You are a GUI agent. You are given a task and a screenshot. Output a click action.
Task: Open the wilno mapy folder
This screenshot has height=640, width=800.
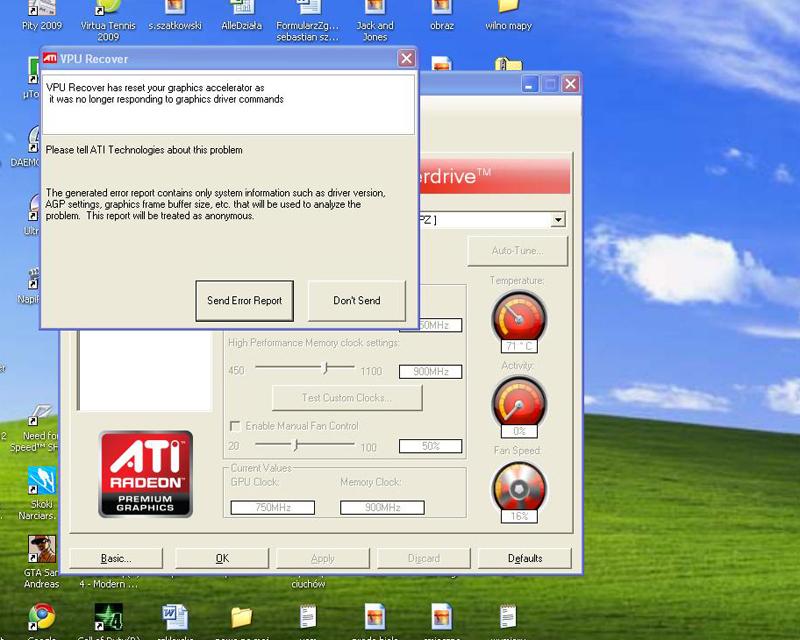(508, 14)
